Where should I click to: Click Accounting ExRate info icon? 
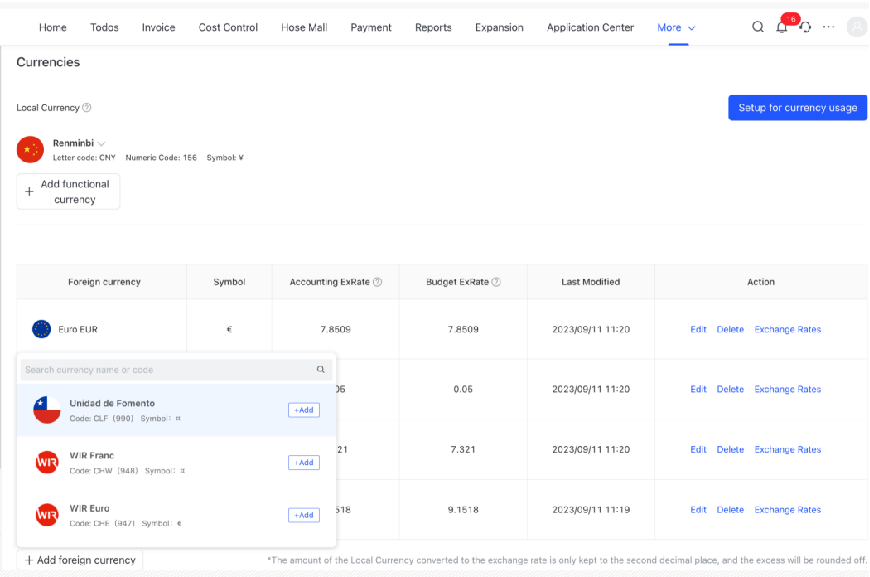[x=377, y=282]
